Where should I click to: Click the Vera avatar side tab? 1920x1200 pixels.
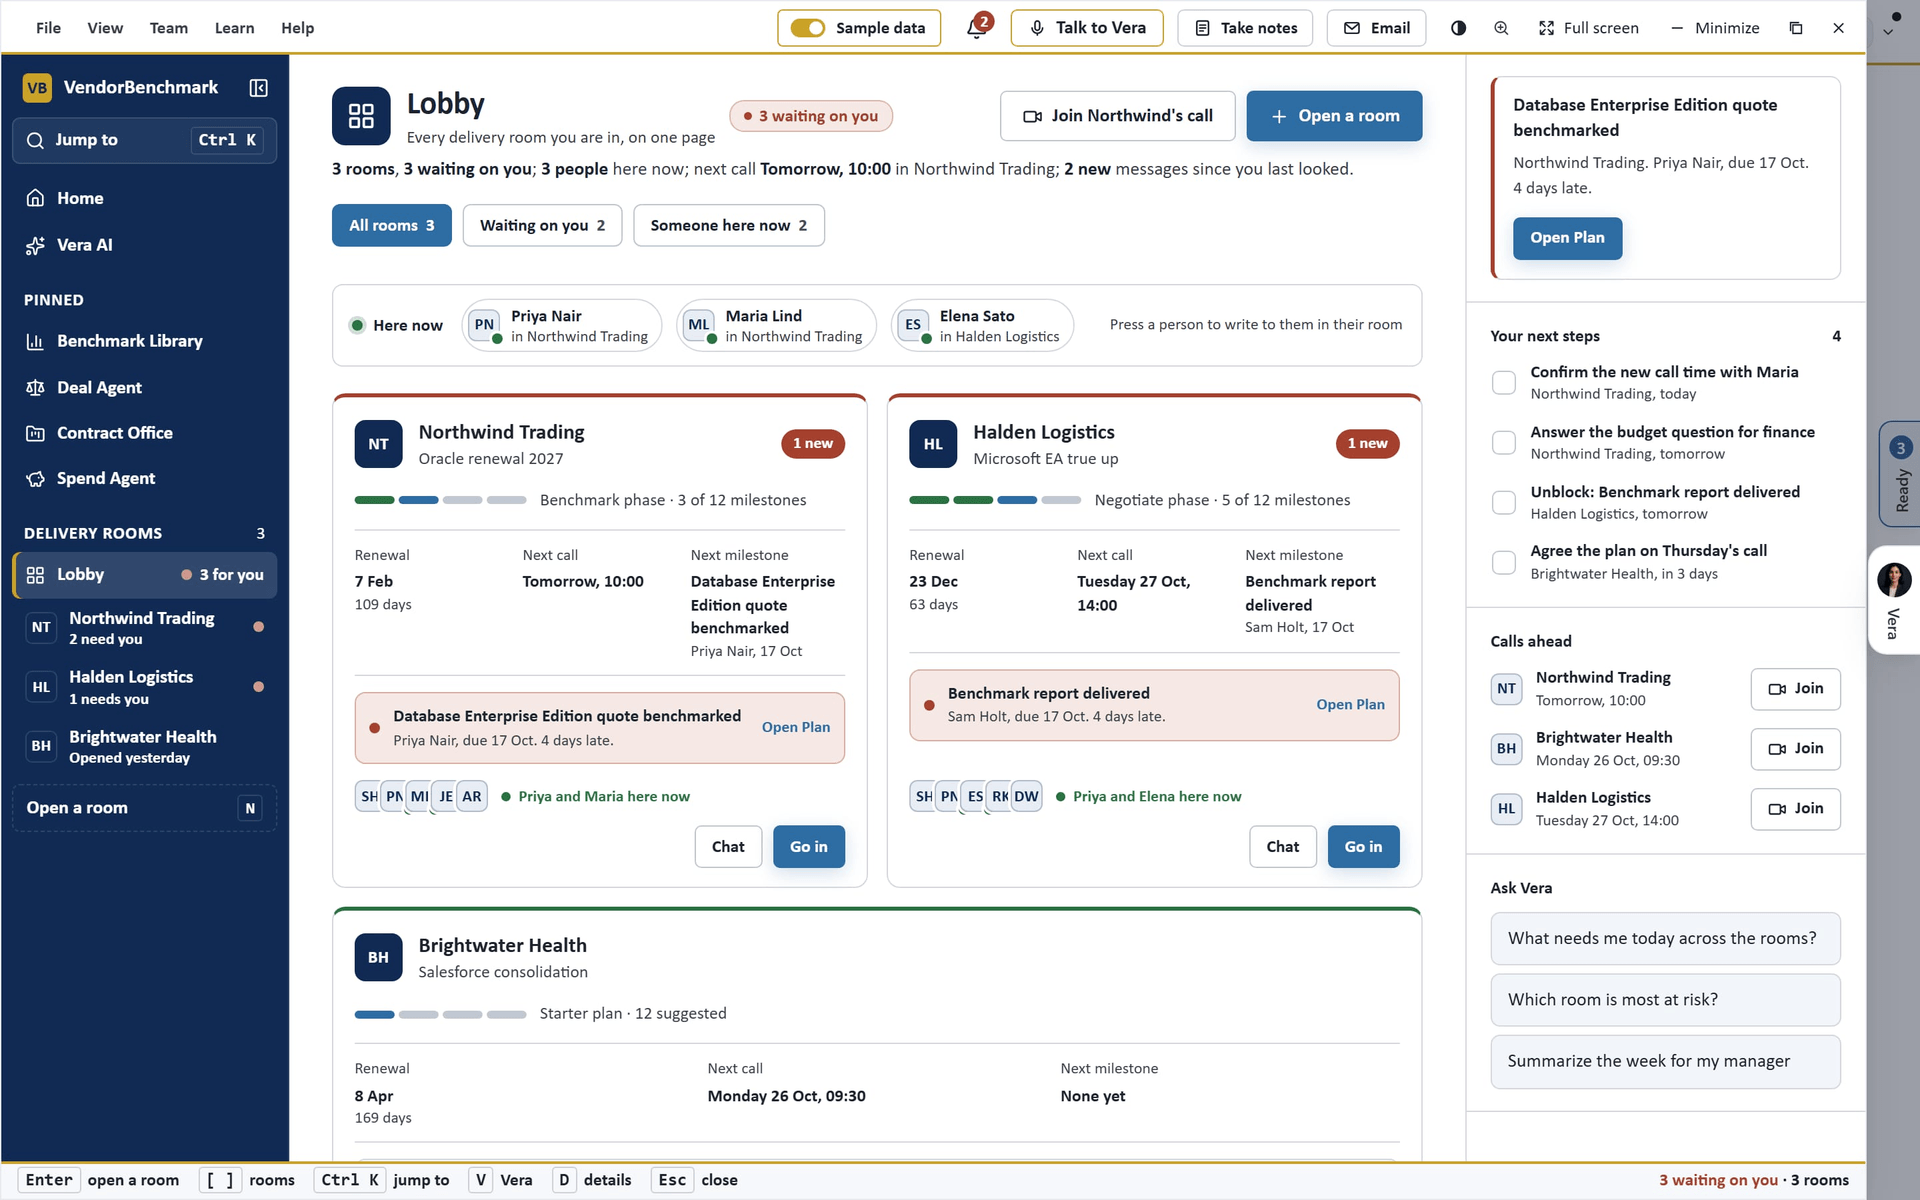coord(1894,600)
